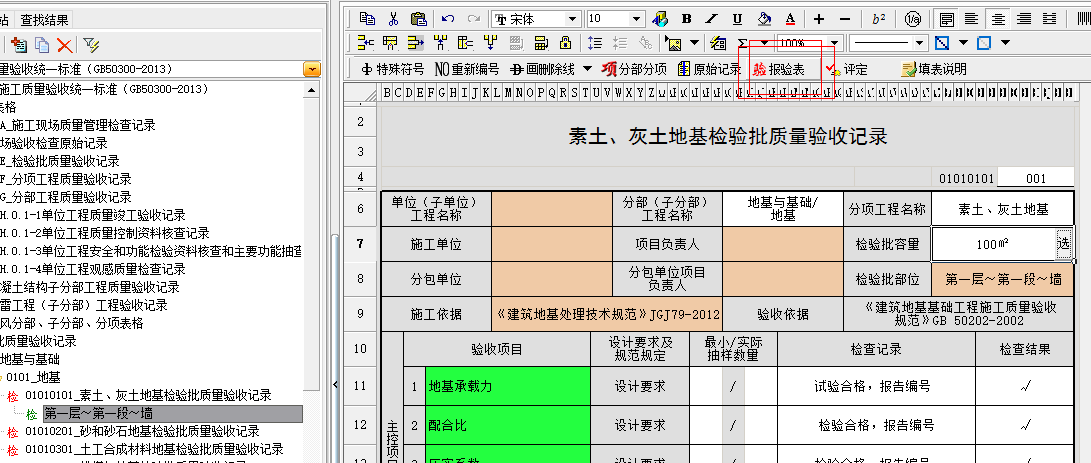The image size is (1091, 463).
Task: Open the font name dropdown
Action: (x=572, y=18)
